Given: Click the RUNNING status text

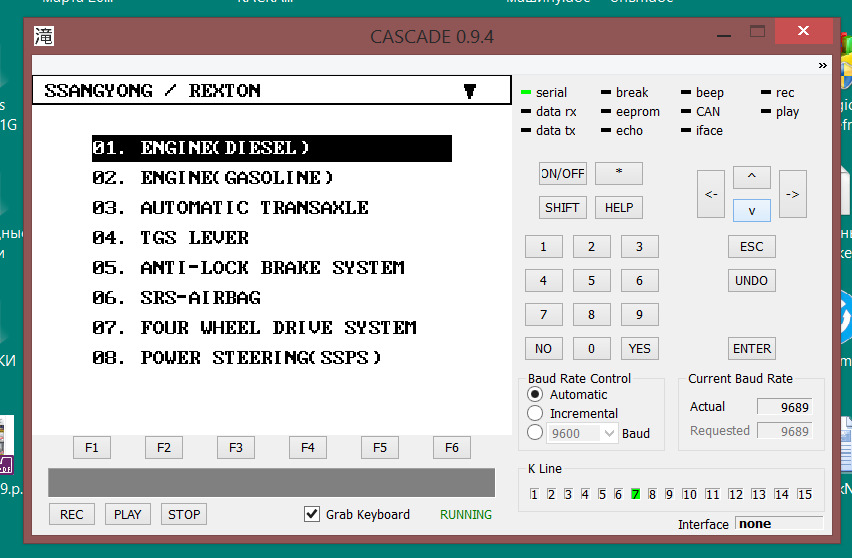Looking at the screenshot, I should tap(466, 515).
